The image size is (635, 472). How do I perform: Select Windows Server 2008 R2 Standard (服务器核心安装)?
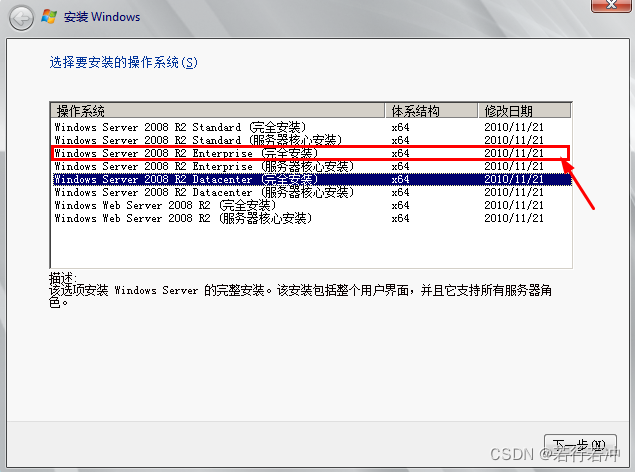(311, 140)
